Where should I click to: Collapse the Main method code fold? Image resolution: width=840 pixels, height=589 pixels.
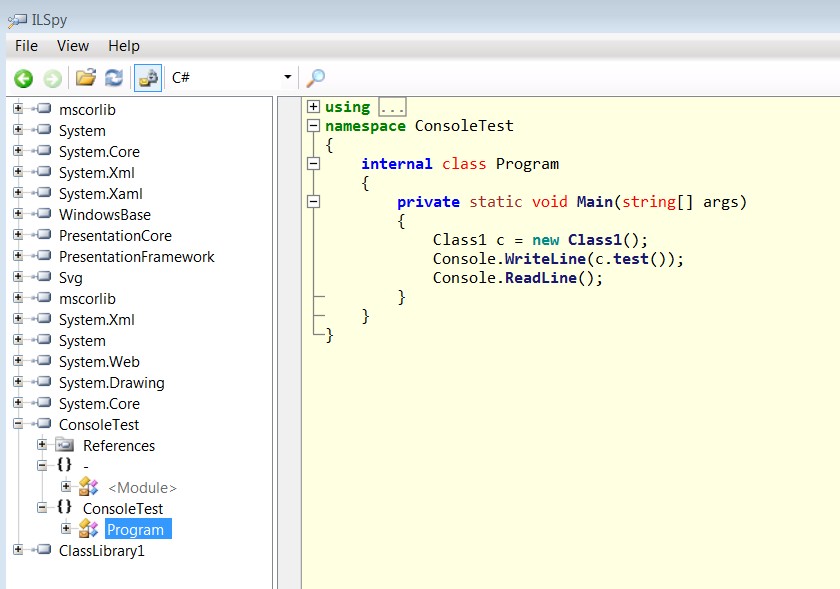[314, 202]
